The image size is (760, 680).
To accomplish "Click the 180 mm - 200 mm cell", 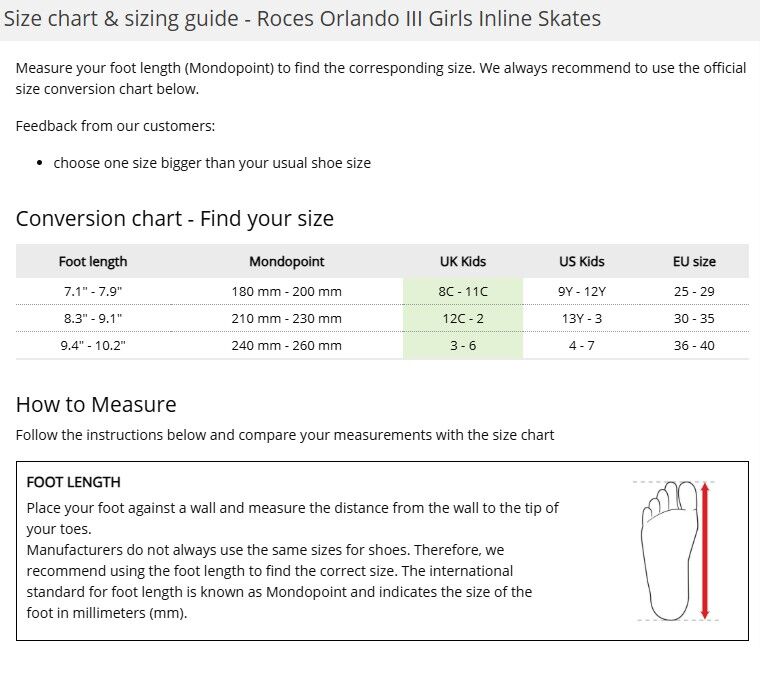I will pos(286,291).
